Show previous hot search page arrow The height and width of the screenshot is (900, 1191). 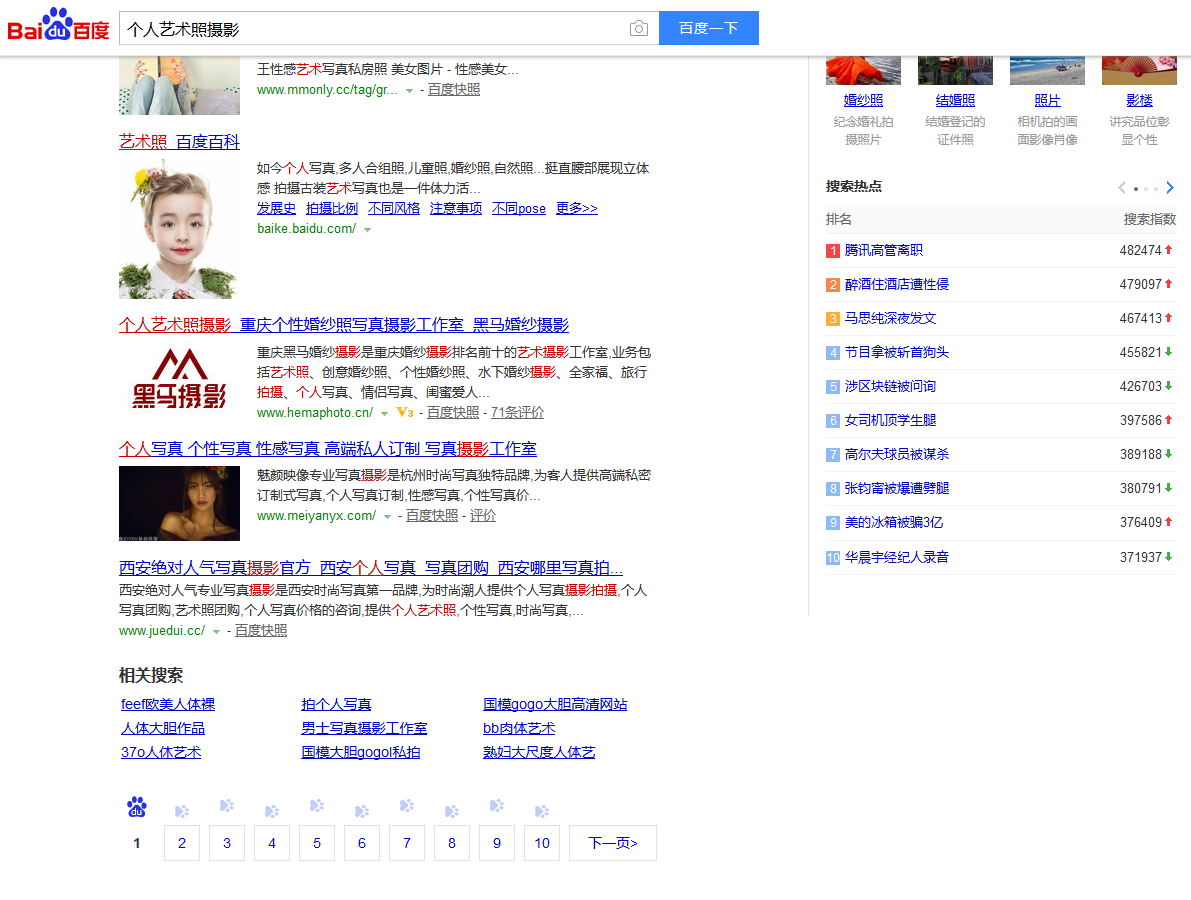1122,188
